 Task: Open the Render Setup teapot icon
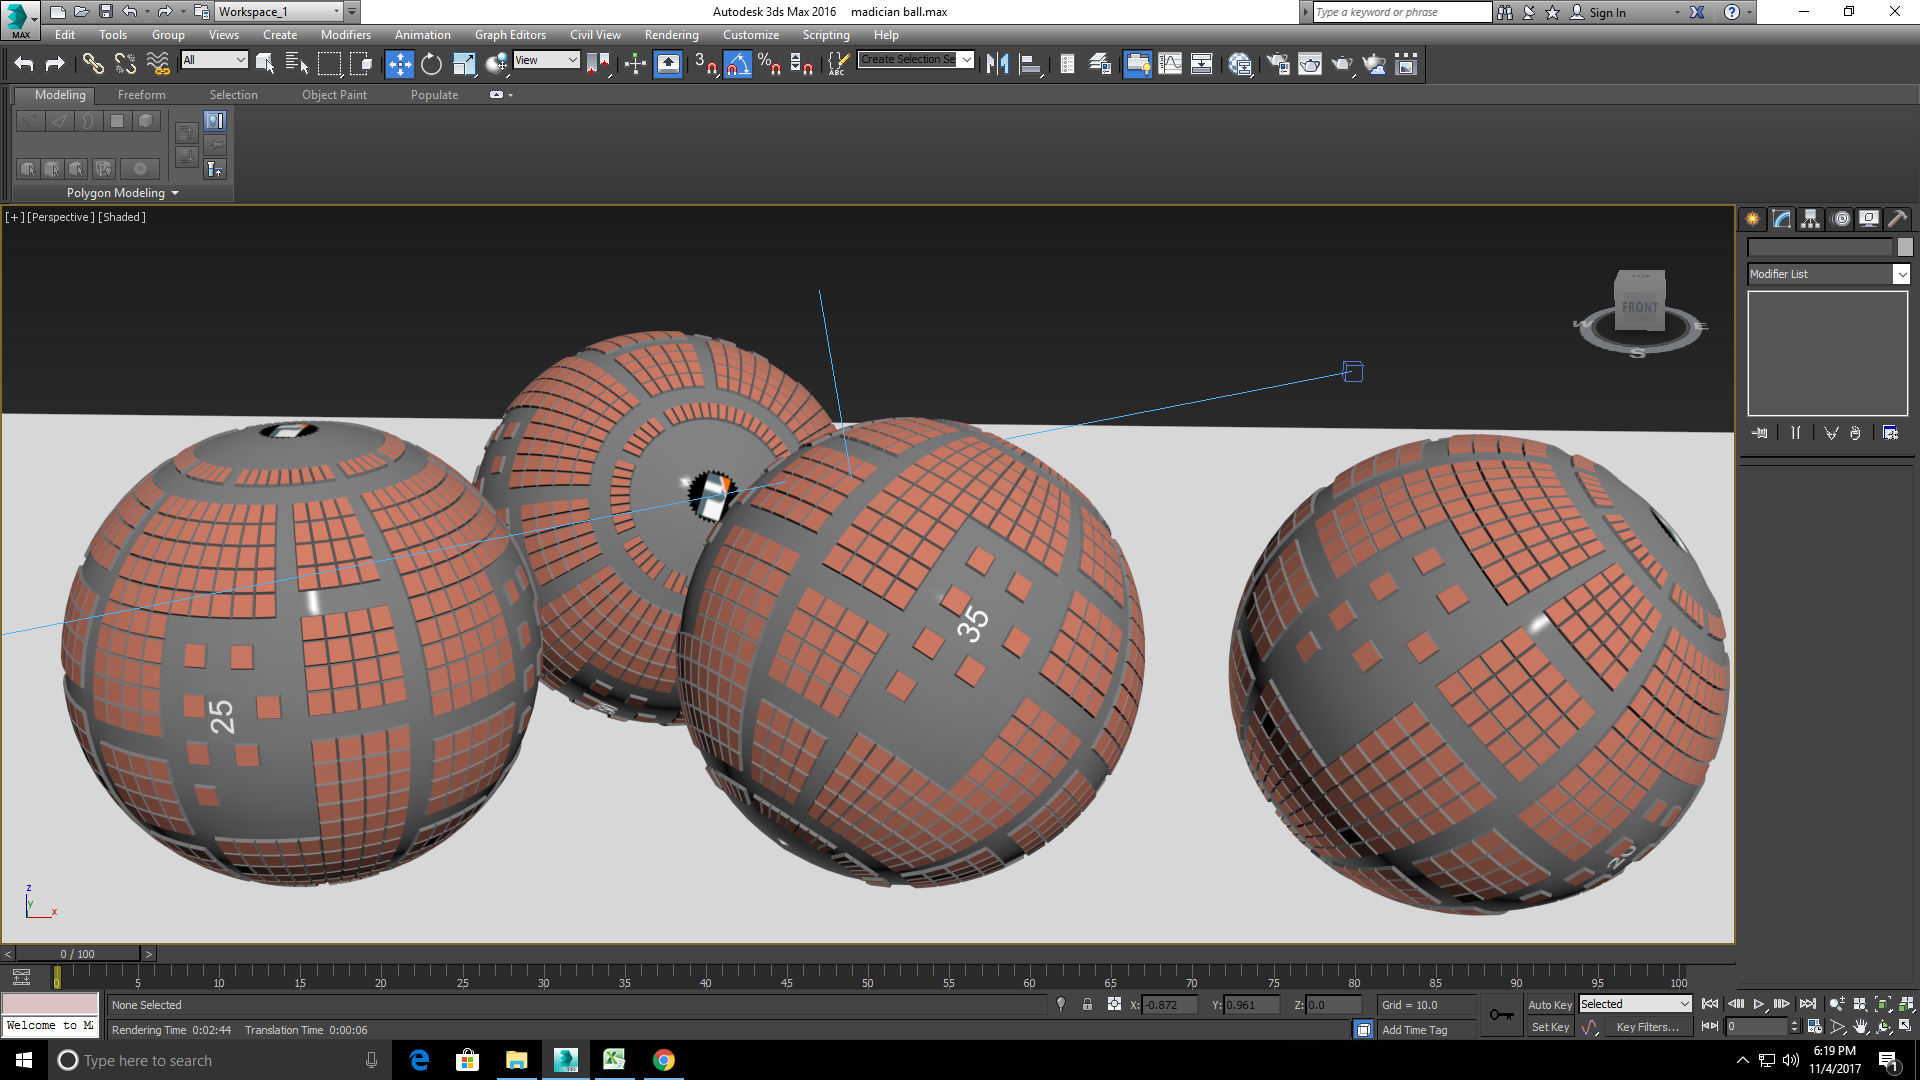point(1278,64)
